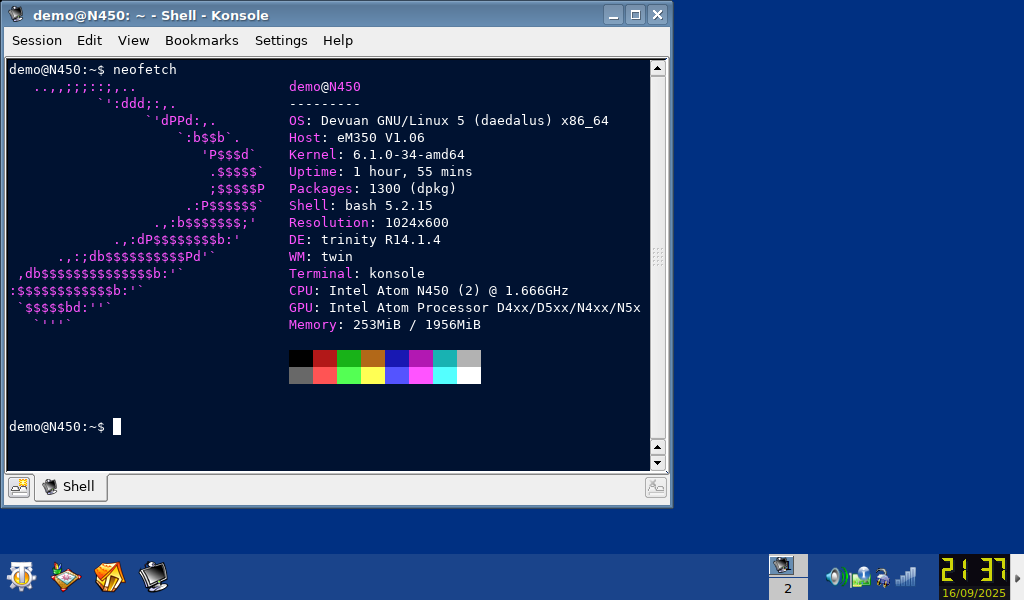
Task: Maximize the Konsole window
Action: point(635,15)
